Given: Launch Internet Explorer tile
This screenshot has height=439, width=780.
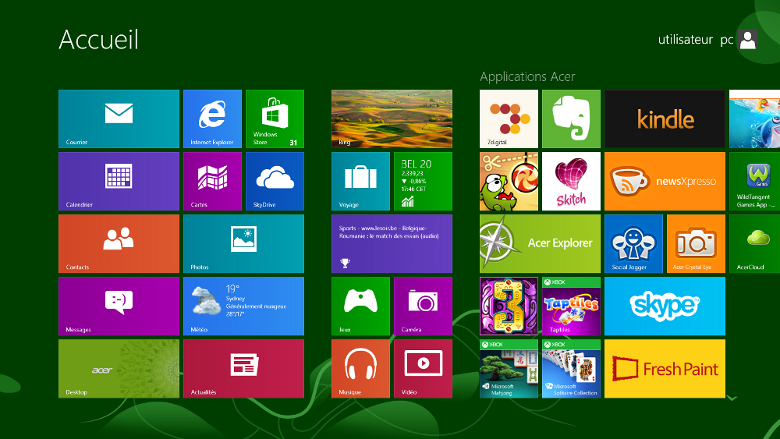Looking at the screenshot, I should point(212,119).
